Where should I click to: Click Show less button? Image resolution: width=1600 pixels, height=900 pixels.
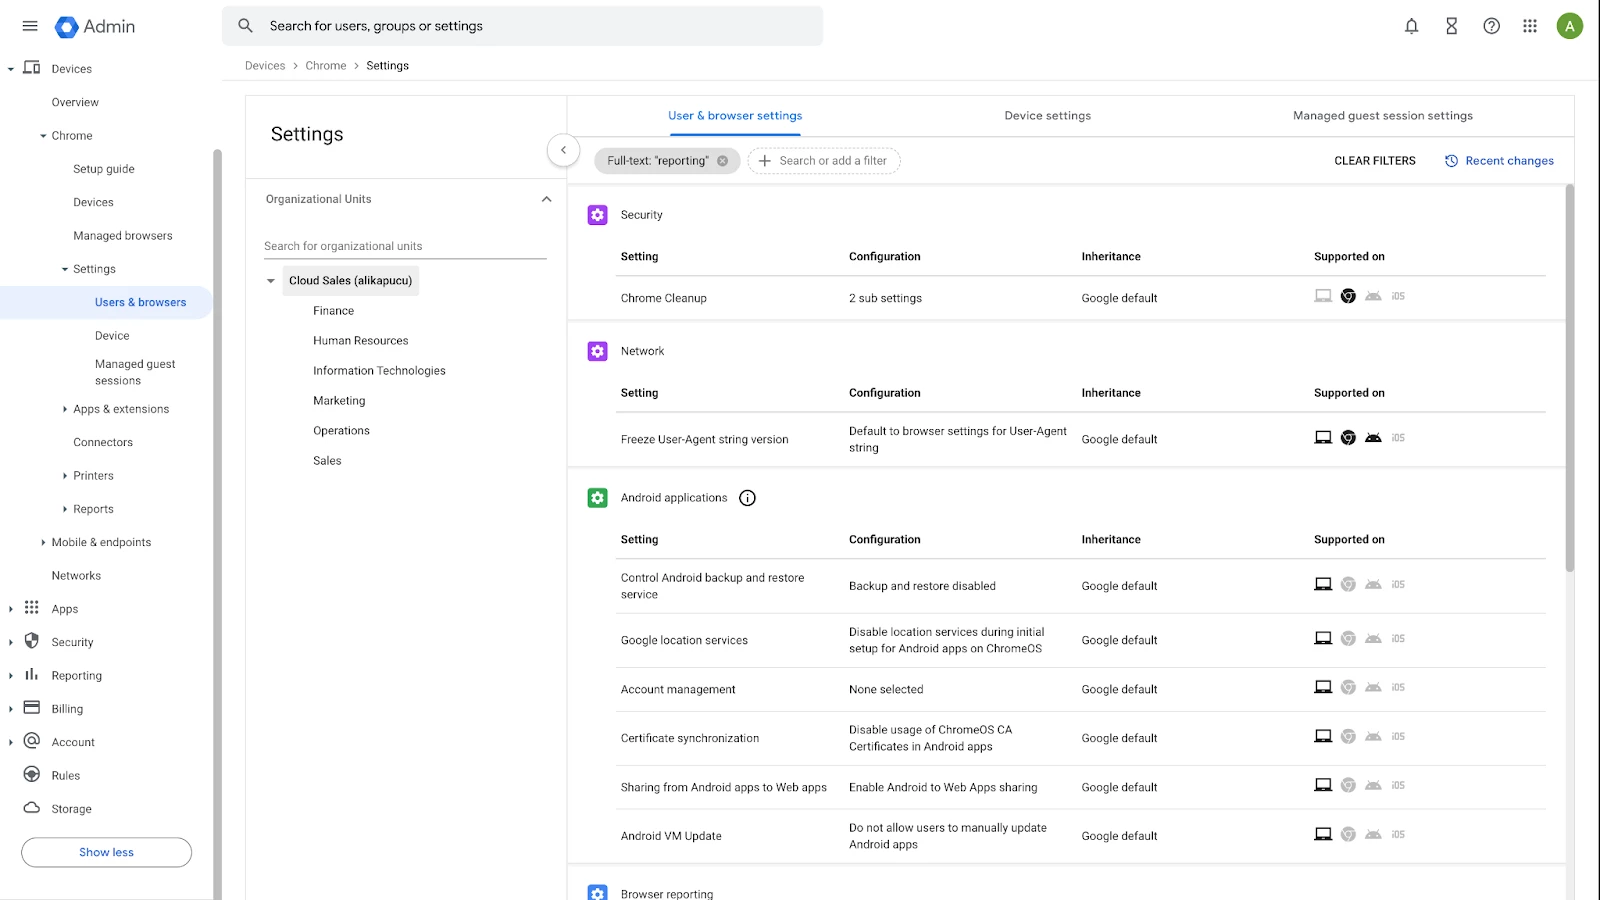click(x=107, y=852)
